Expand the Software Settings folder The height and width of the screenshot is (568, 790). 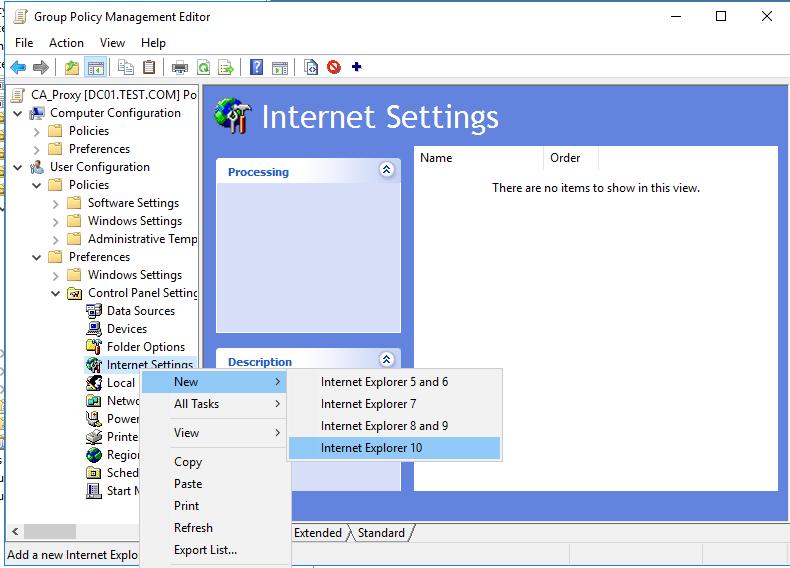click(x=55, y=204)
